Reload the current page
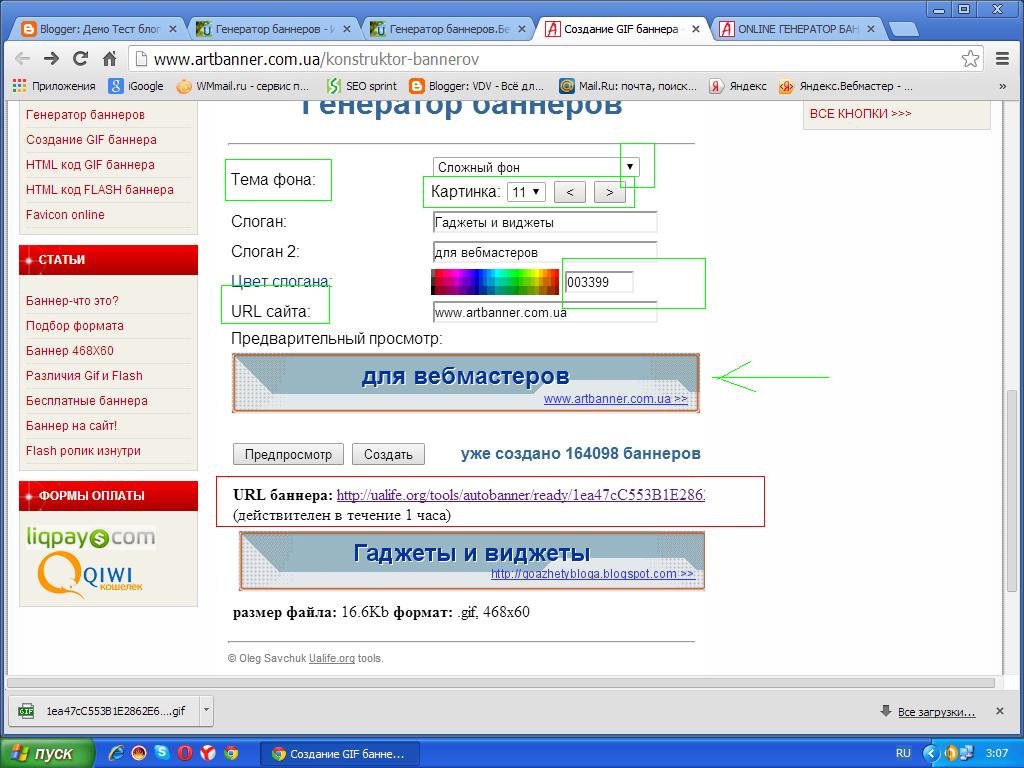1024x768 pixels. tap(80, 59)
